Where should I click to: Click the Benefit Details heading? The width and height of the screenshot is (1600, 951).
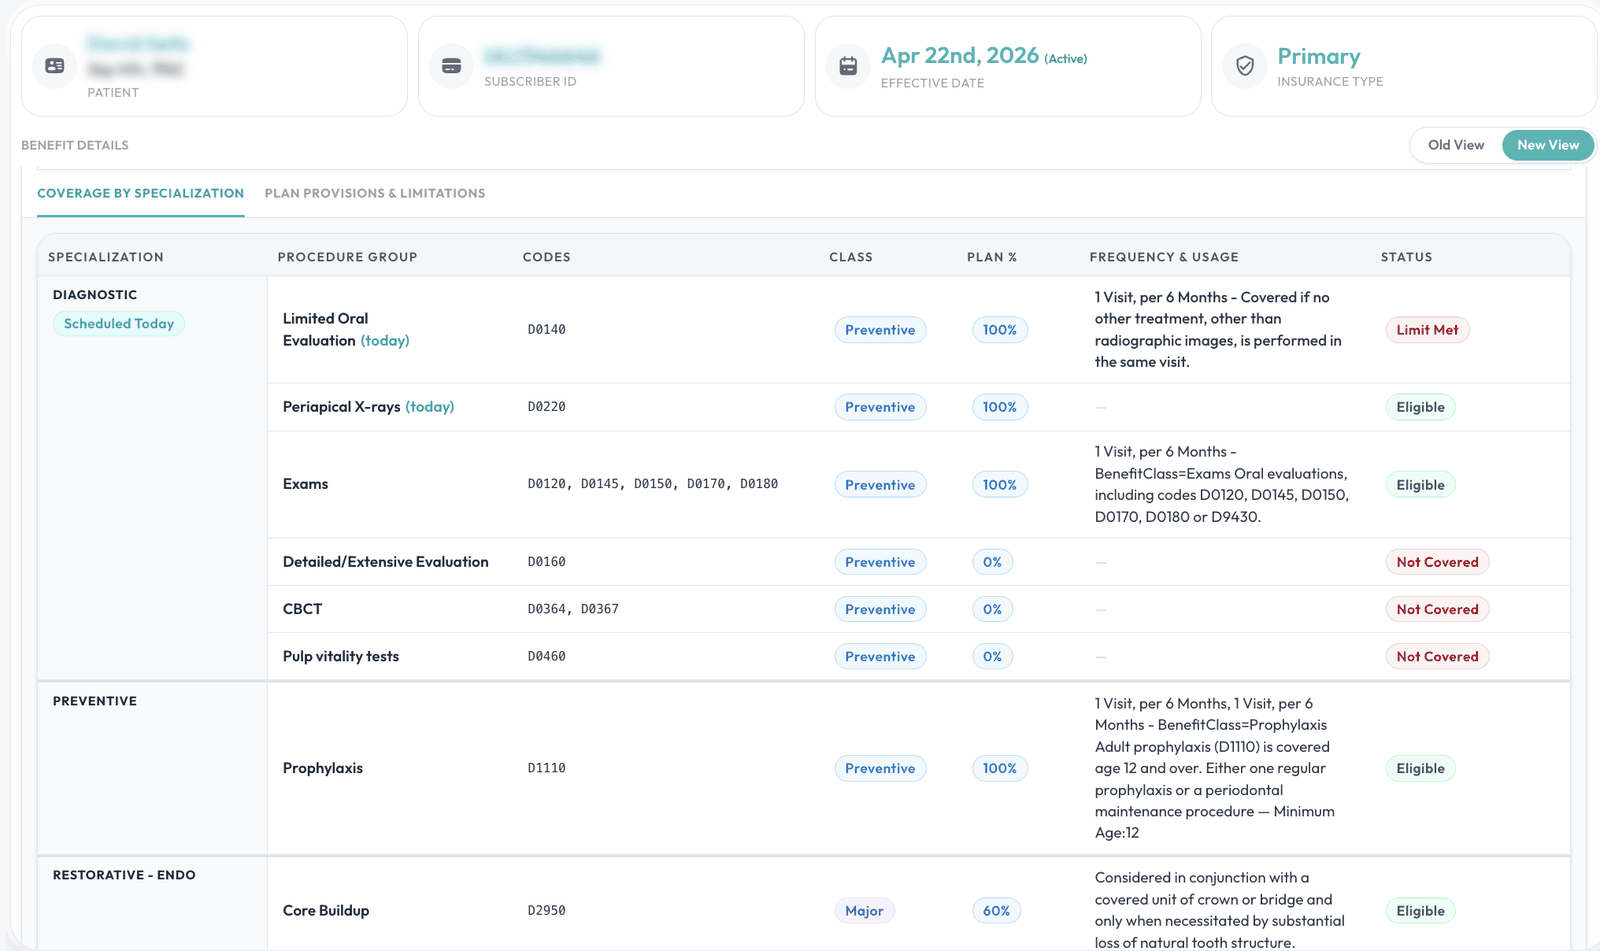(x=75, y=145)
